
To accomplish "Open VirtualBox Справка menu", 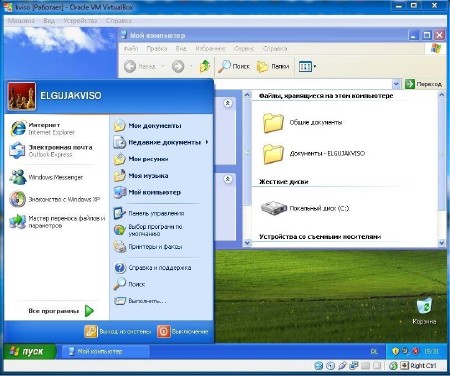I will point(118,21).
